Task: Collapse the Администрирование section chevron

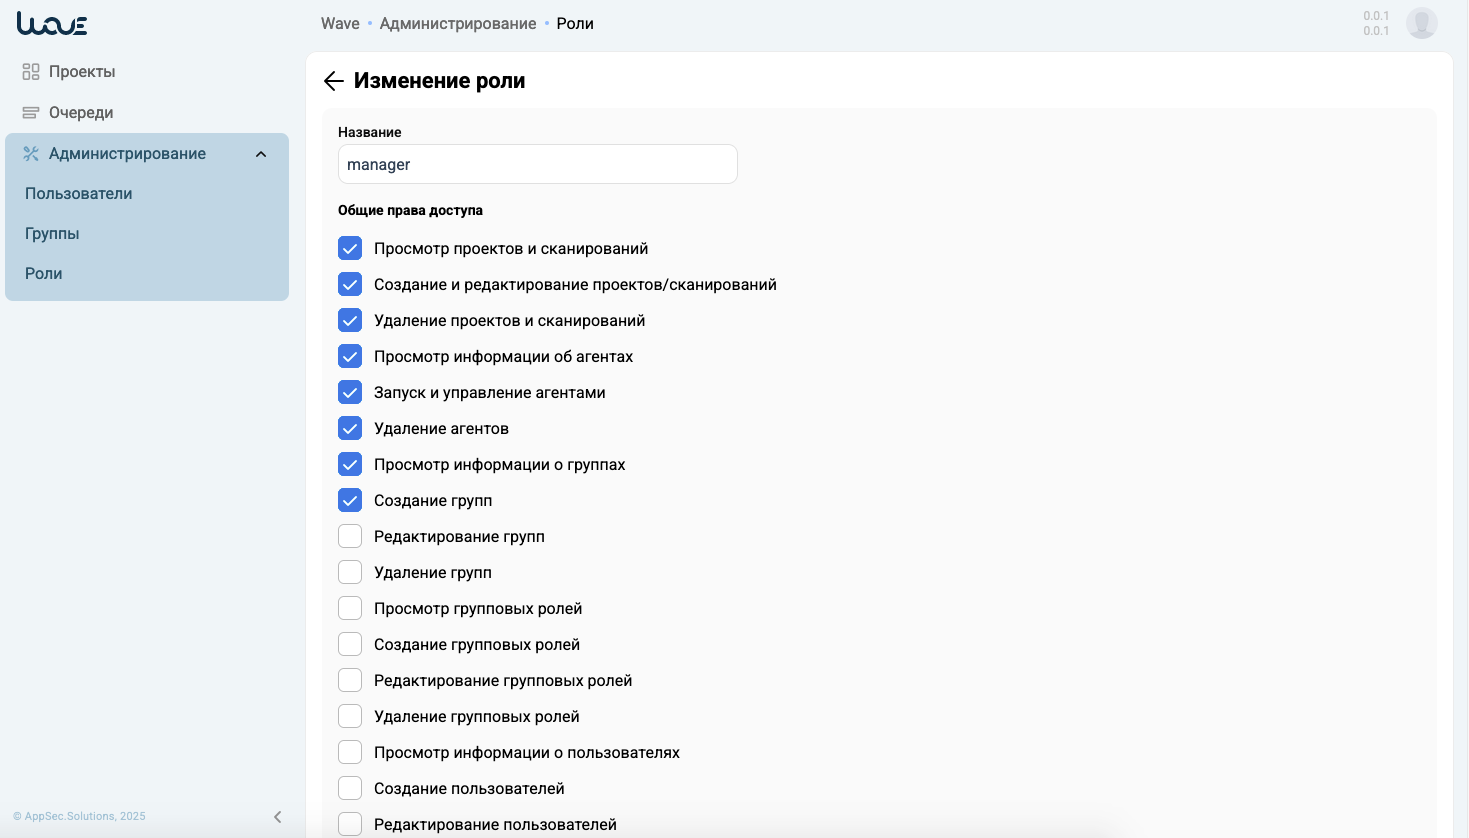Action: coord(261,154)
